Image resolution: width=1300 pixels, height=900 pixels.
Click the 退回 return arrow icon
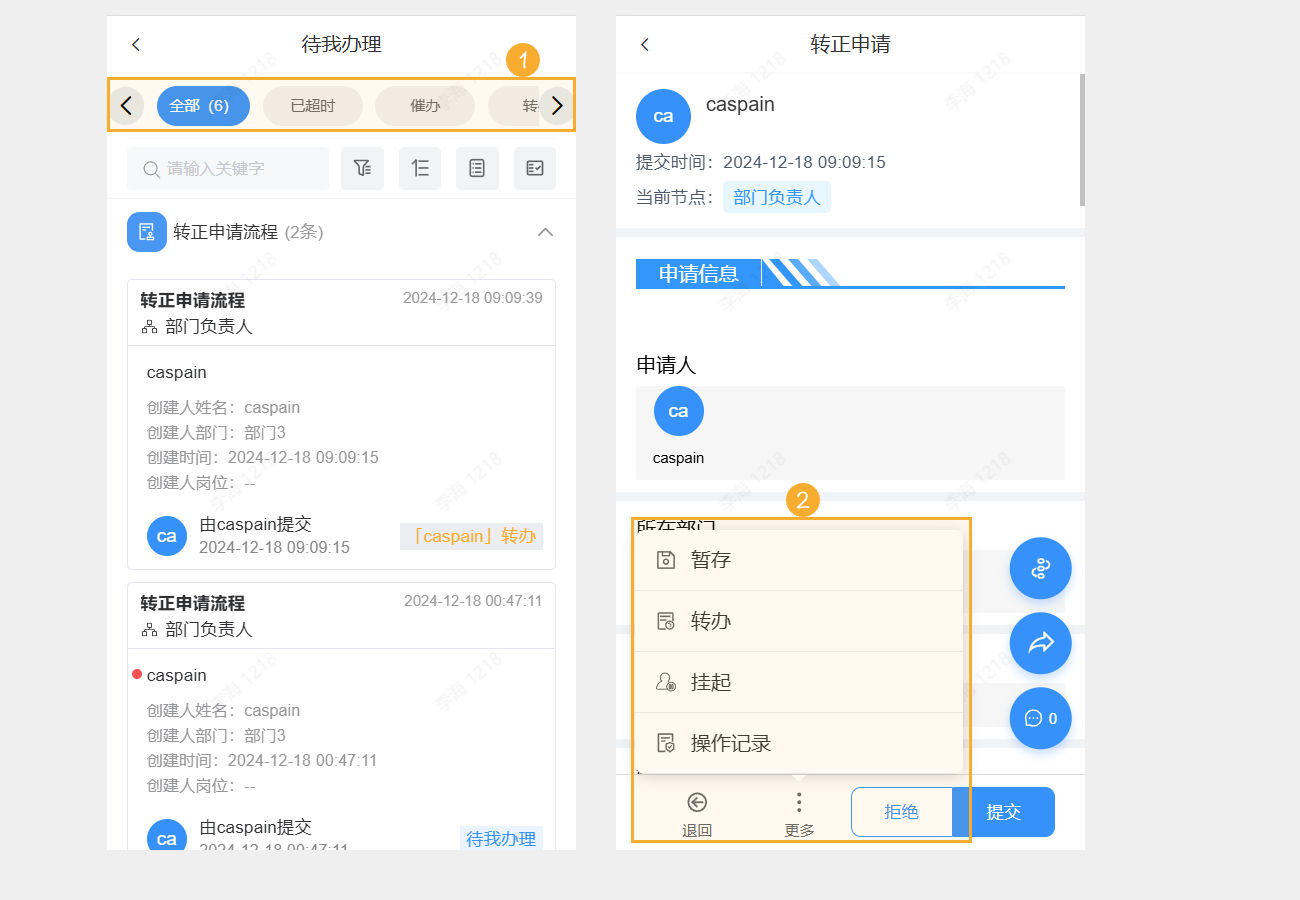click(x=697, y=811)
